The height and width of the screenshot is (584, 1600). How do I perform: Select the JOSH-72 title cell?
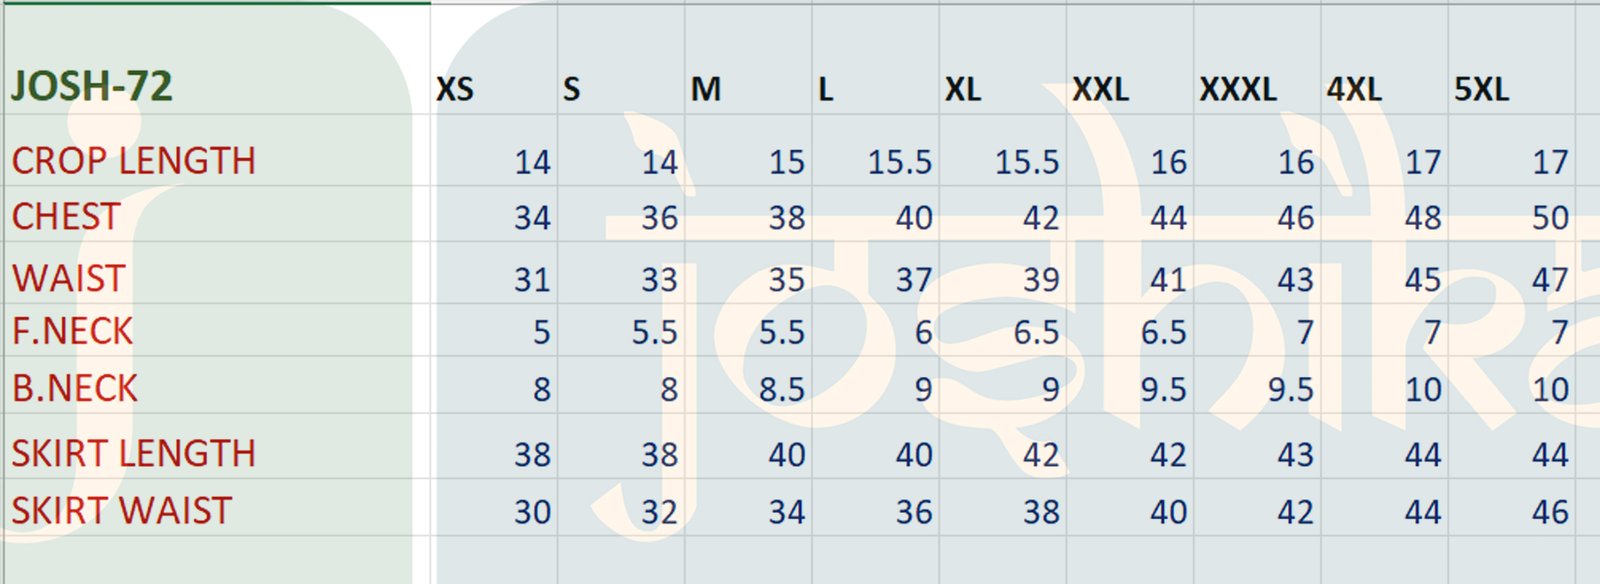click(x=92, y=87)
